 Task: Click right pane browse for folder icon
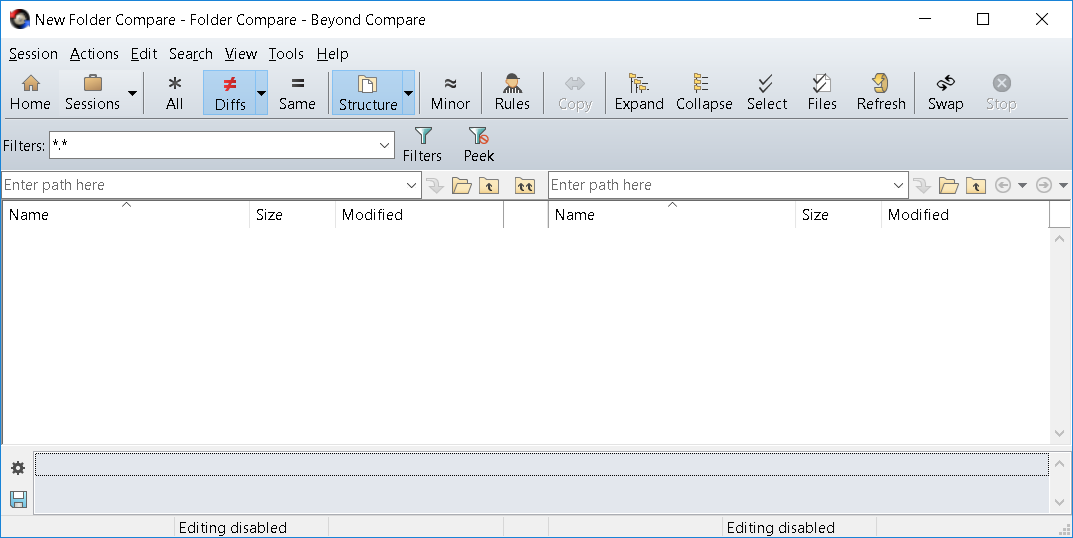pos(948,185)
